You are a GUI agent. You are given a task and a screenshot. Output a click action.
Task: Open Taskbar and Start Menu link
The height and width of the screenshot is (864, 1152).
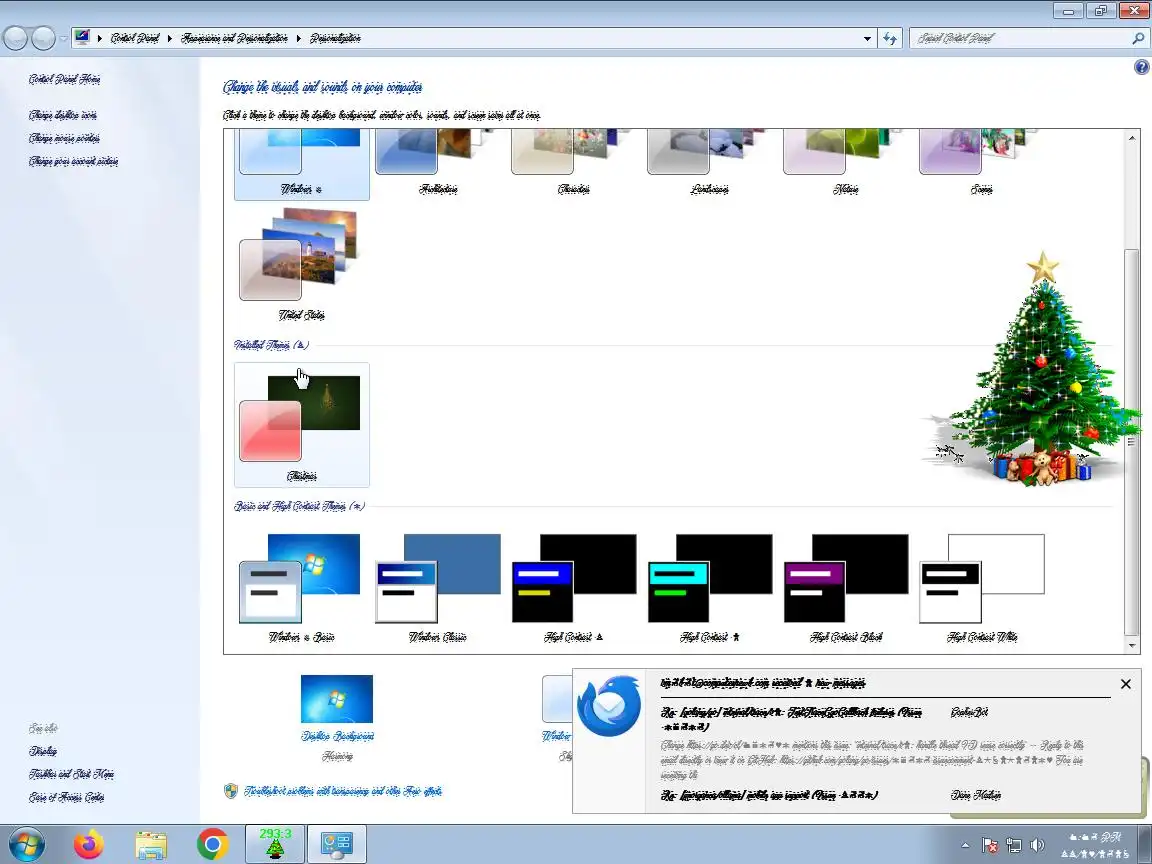pos(71,774)
